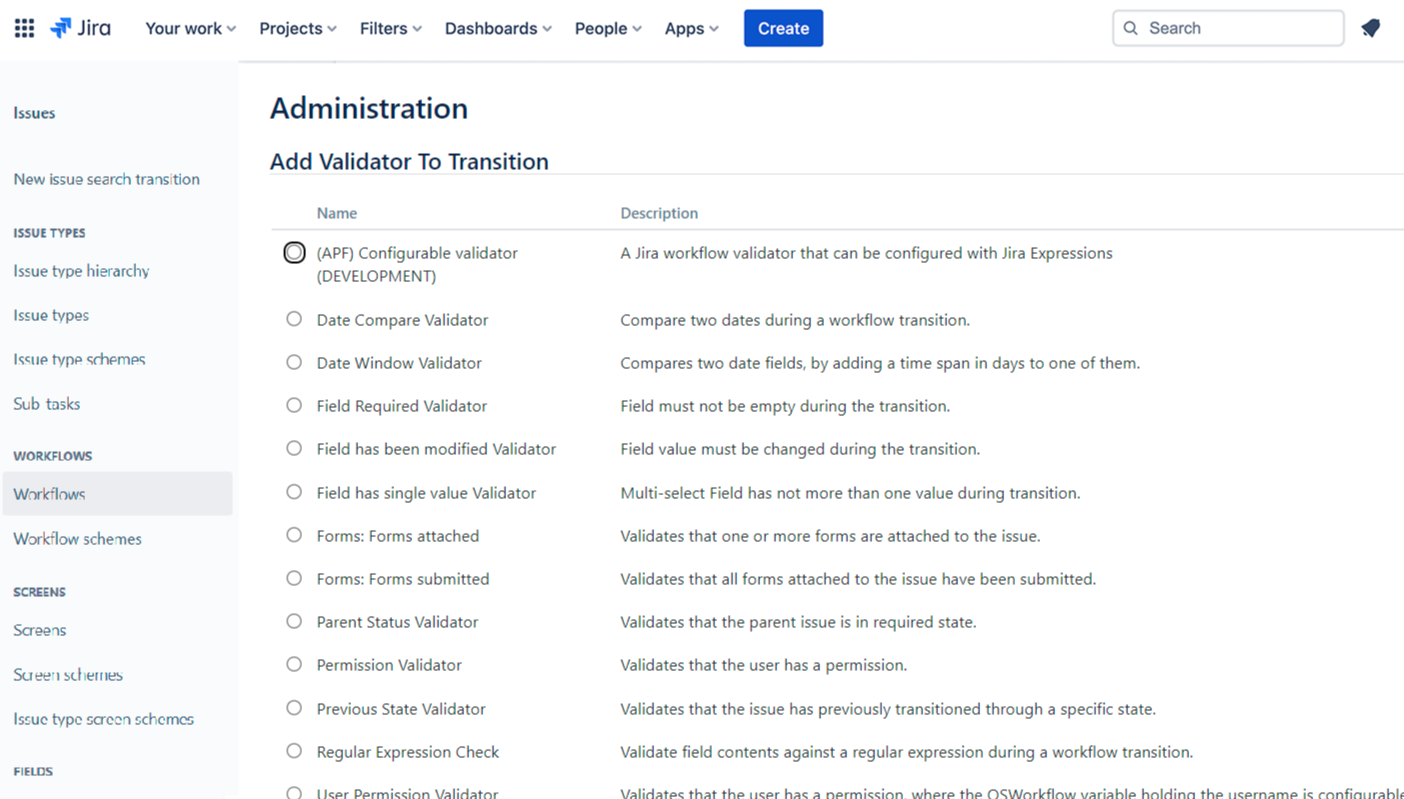Open the app switcher grid icon
This screenshot has width=1404, height=799.
coord(25,28)
